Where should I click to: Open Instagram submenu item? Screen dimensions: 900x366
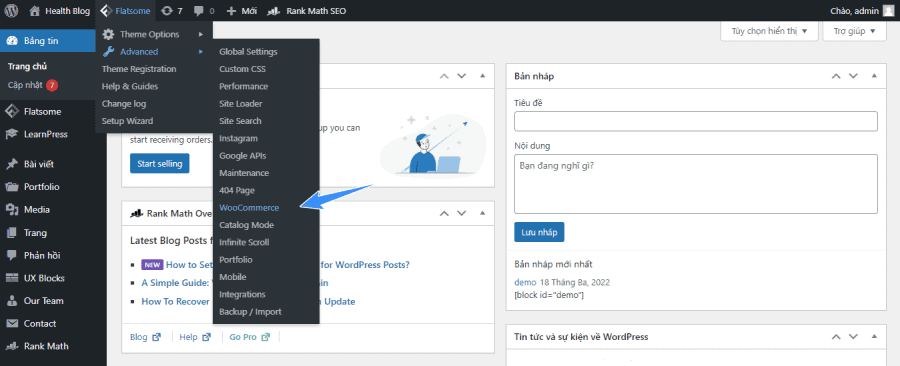pyautogui.click(x=238, y=138)
